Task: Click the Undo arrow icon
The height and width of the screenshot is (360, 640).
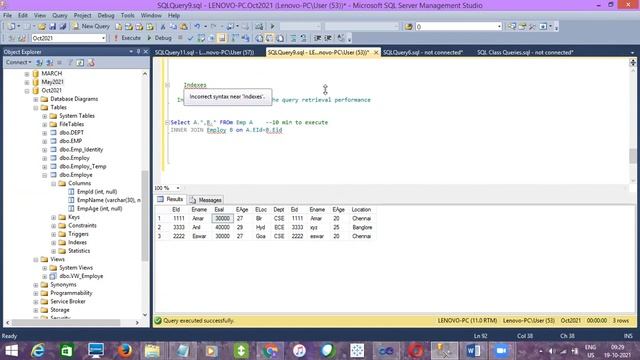Action: click(197, 27)
